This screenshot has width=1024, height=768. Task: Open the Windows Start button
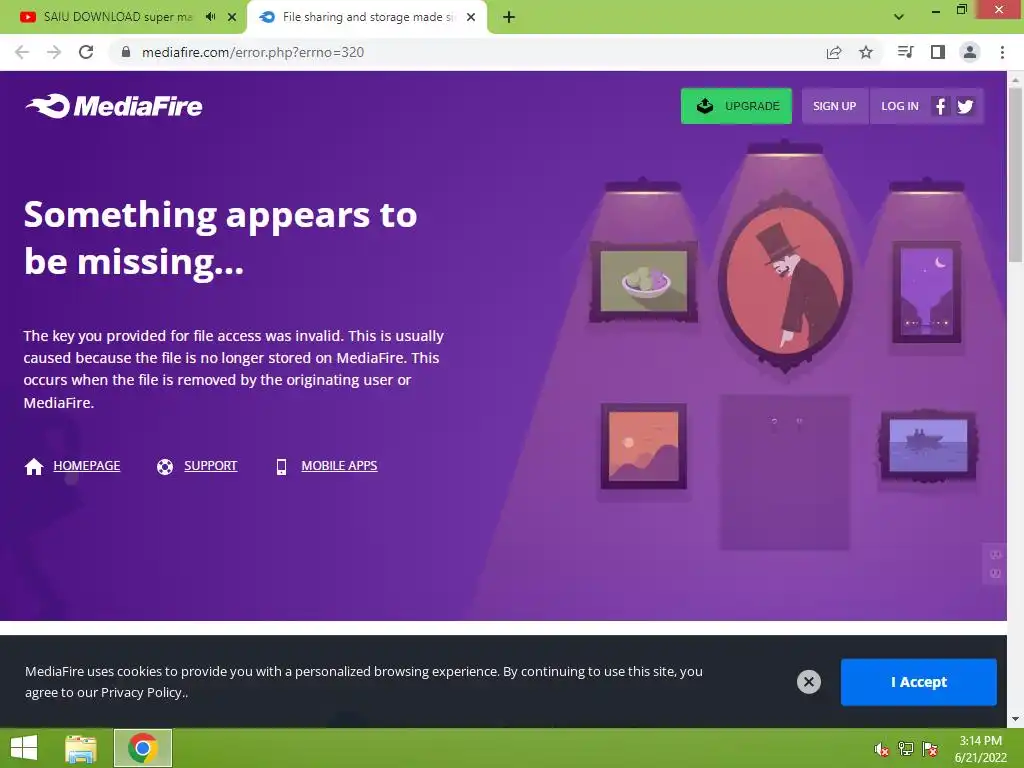pyautogui.click(x=24, y=748)
